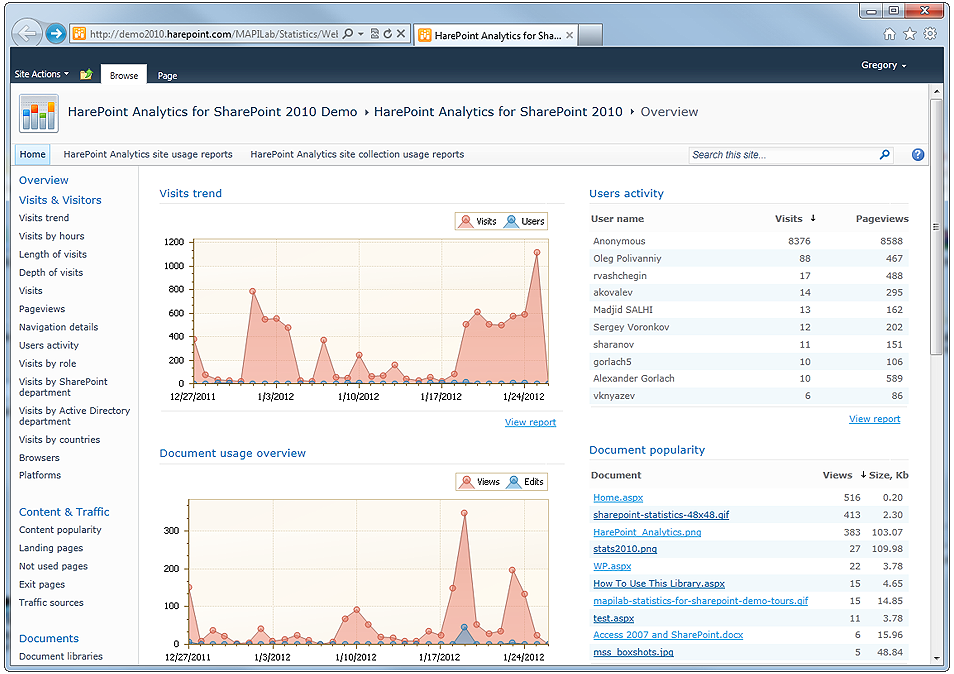Select HarePoint Analytics site usage reports menu
Image resolution: width=954 pixels, height=674 pixels.
(148, 155)
